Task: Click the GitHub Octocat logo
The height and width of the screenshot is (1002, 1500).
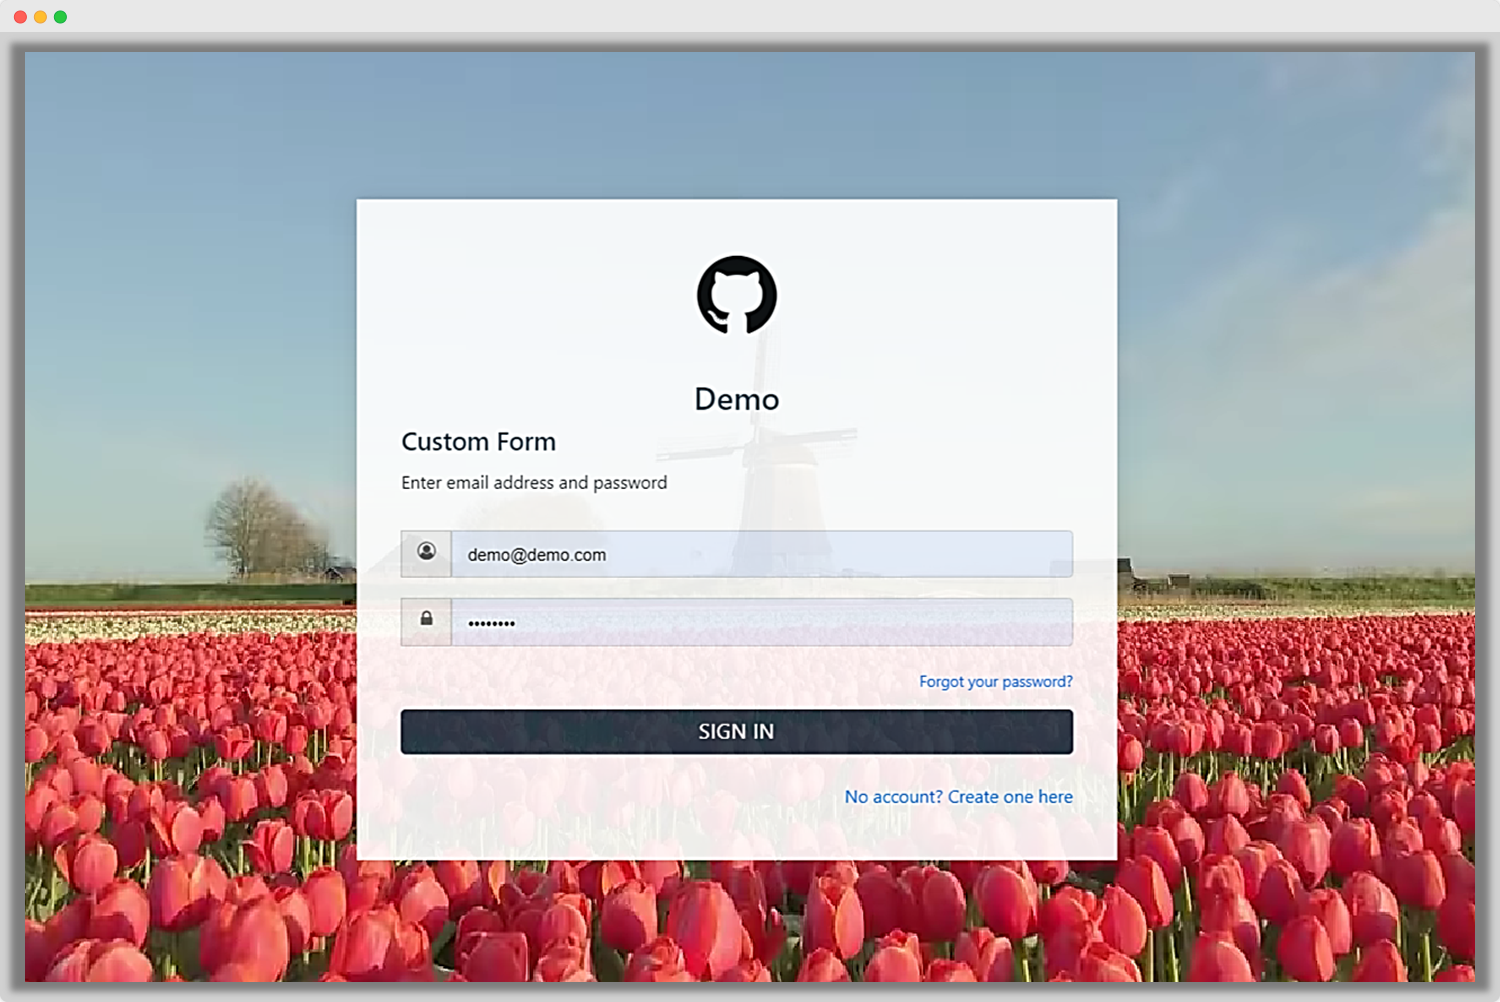Action: (x=736, y=295)
